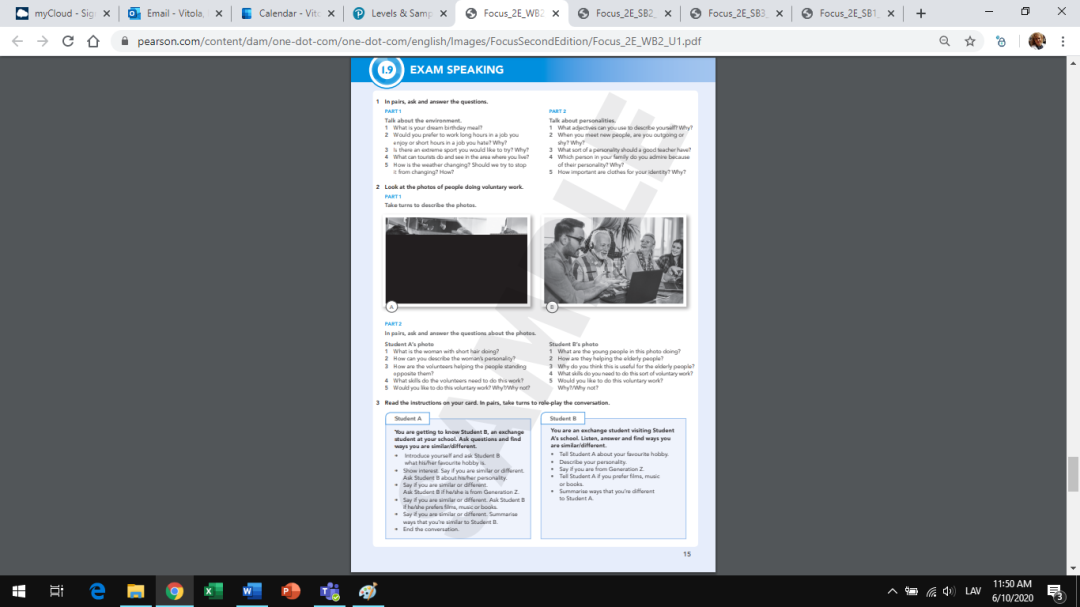Switch to the myCloud tab
Image resolution: width=1080 pixels, height=607 pixels.
click(x=62, y=13)
